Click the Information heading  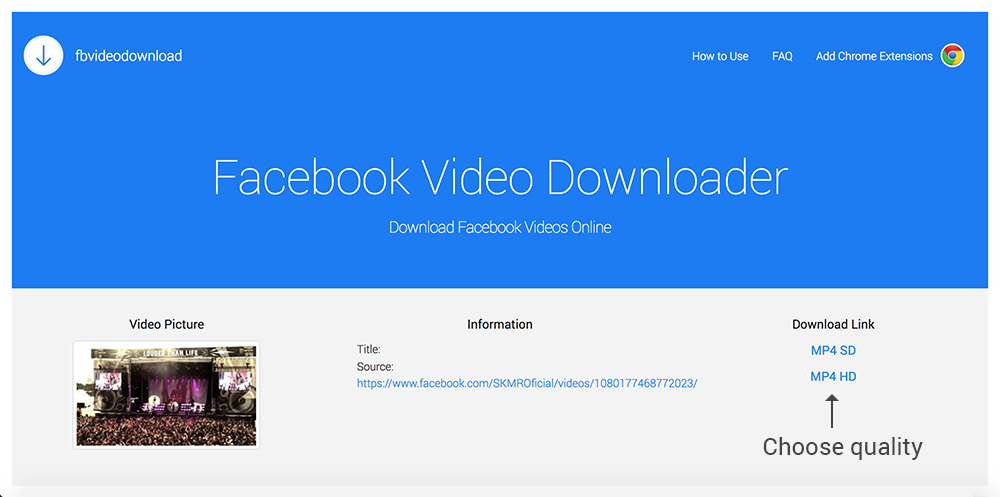tap(499, 324)
